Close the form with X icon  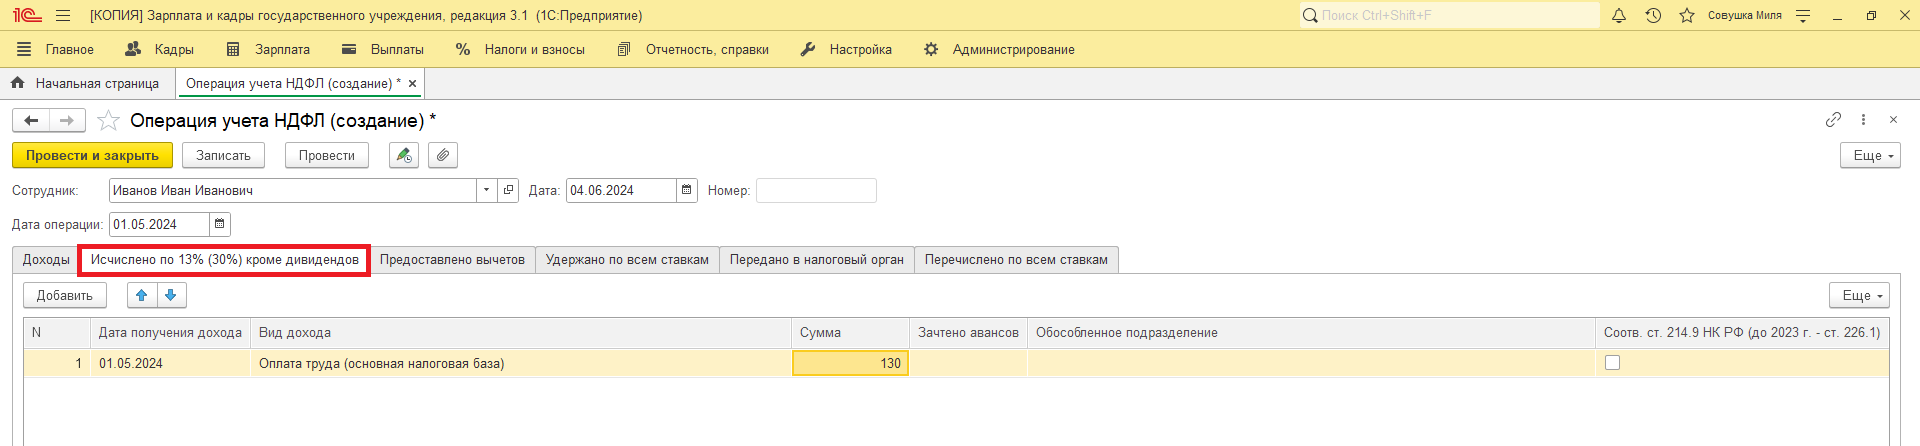coord(1893,120)
